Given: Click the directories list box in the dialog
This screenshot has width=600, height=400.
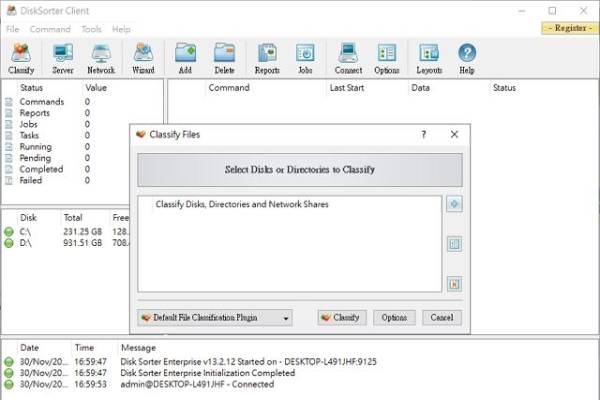Looking at the screenshot, I should (x=290, y=244).
